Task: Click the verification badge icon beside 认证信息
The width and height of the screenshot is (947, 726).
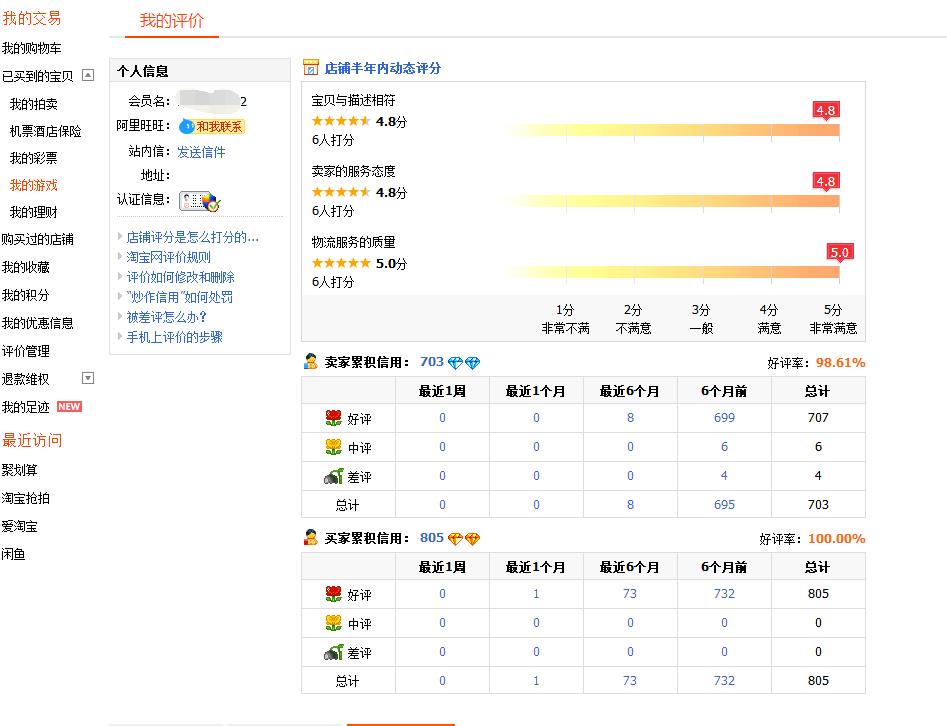Action: (198, 201)
